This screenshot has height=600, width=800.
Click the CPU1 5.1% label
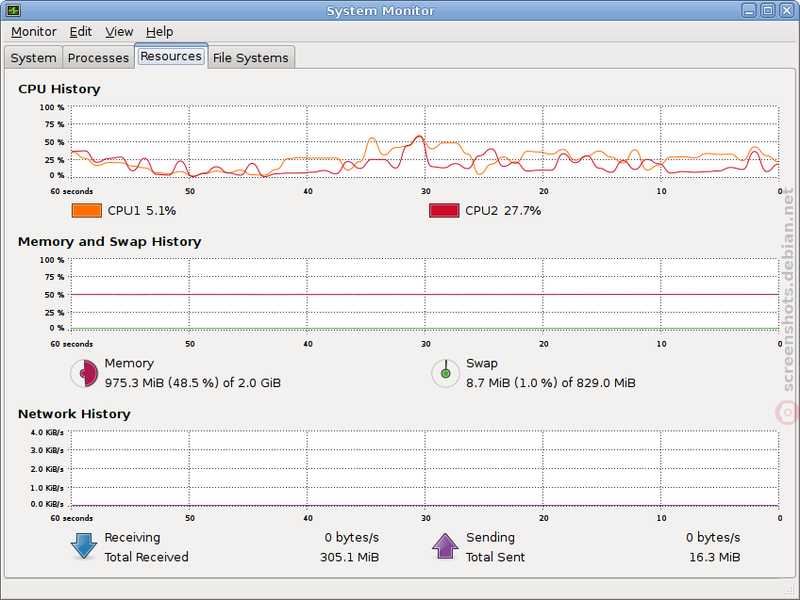[141, 211]
